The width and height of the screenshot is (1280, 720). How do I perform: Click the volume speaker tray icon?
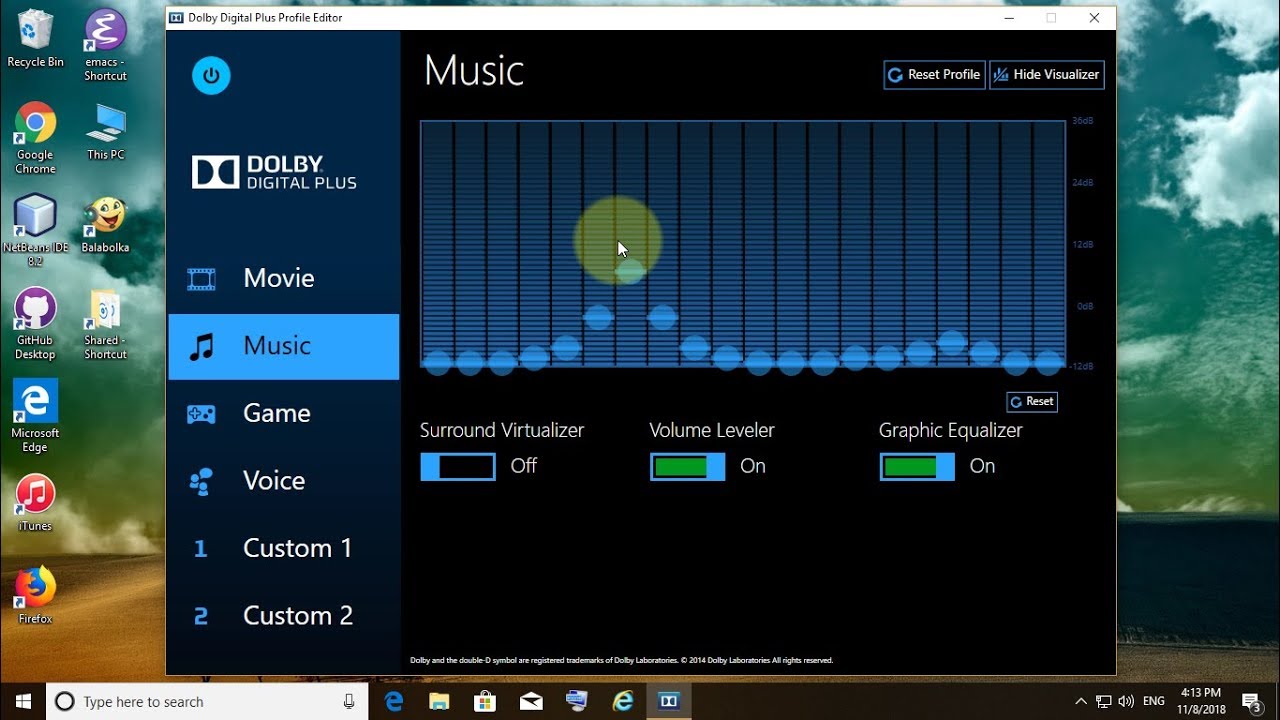[1126, 702]
